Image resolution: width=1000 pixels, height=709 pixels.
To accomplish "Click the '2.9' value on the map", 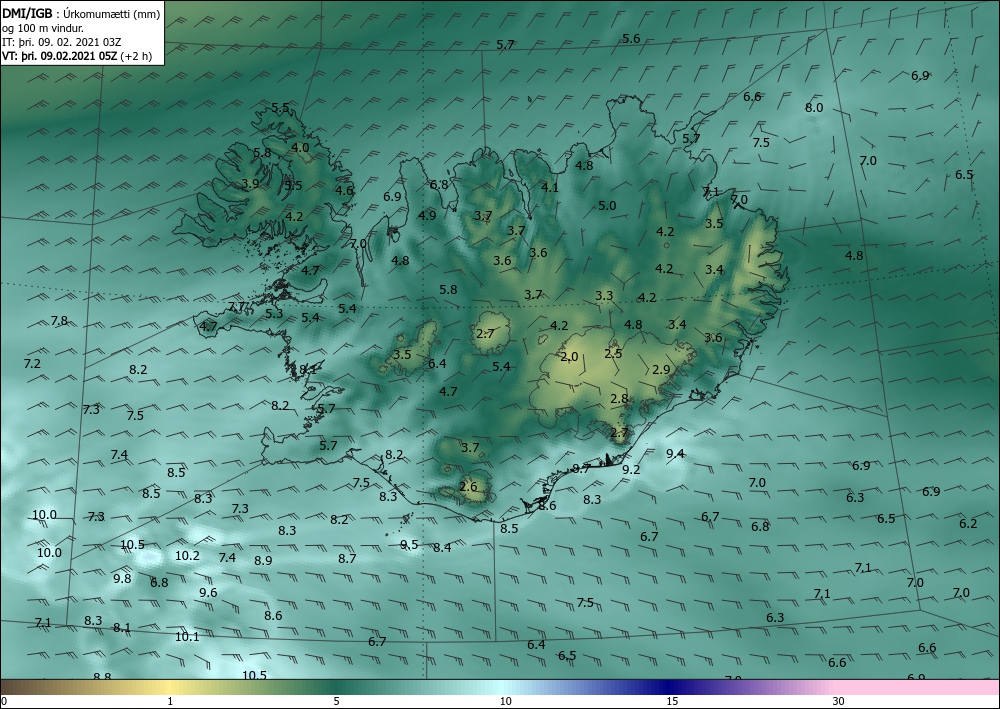I will pyautogui.click(x=661, y=369).
